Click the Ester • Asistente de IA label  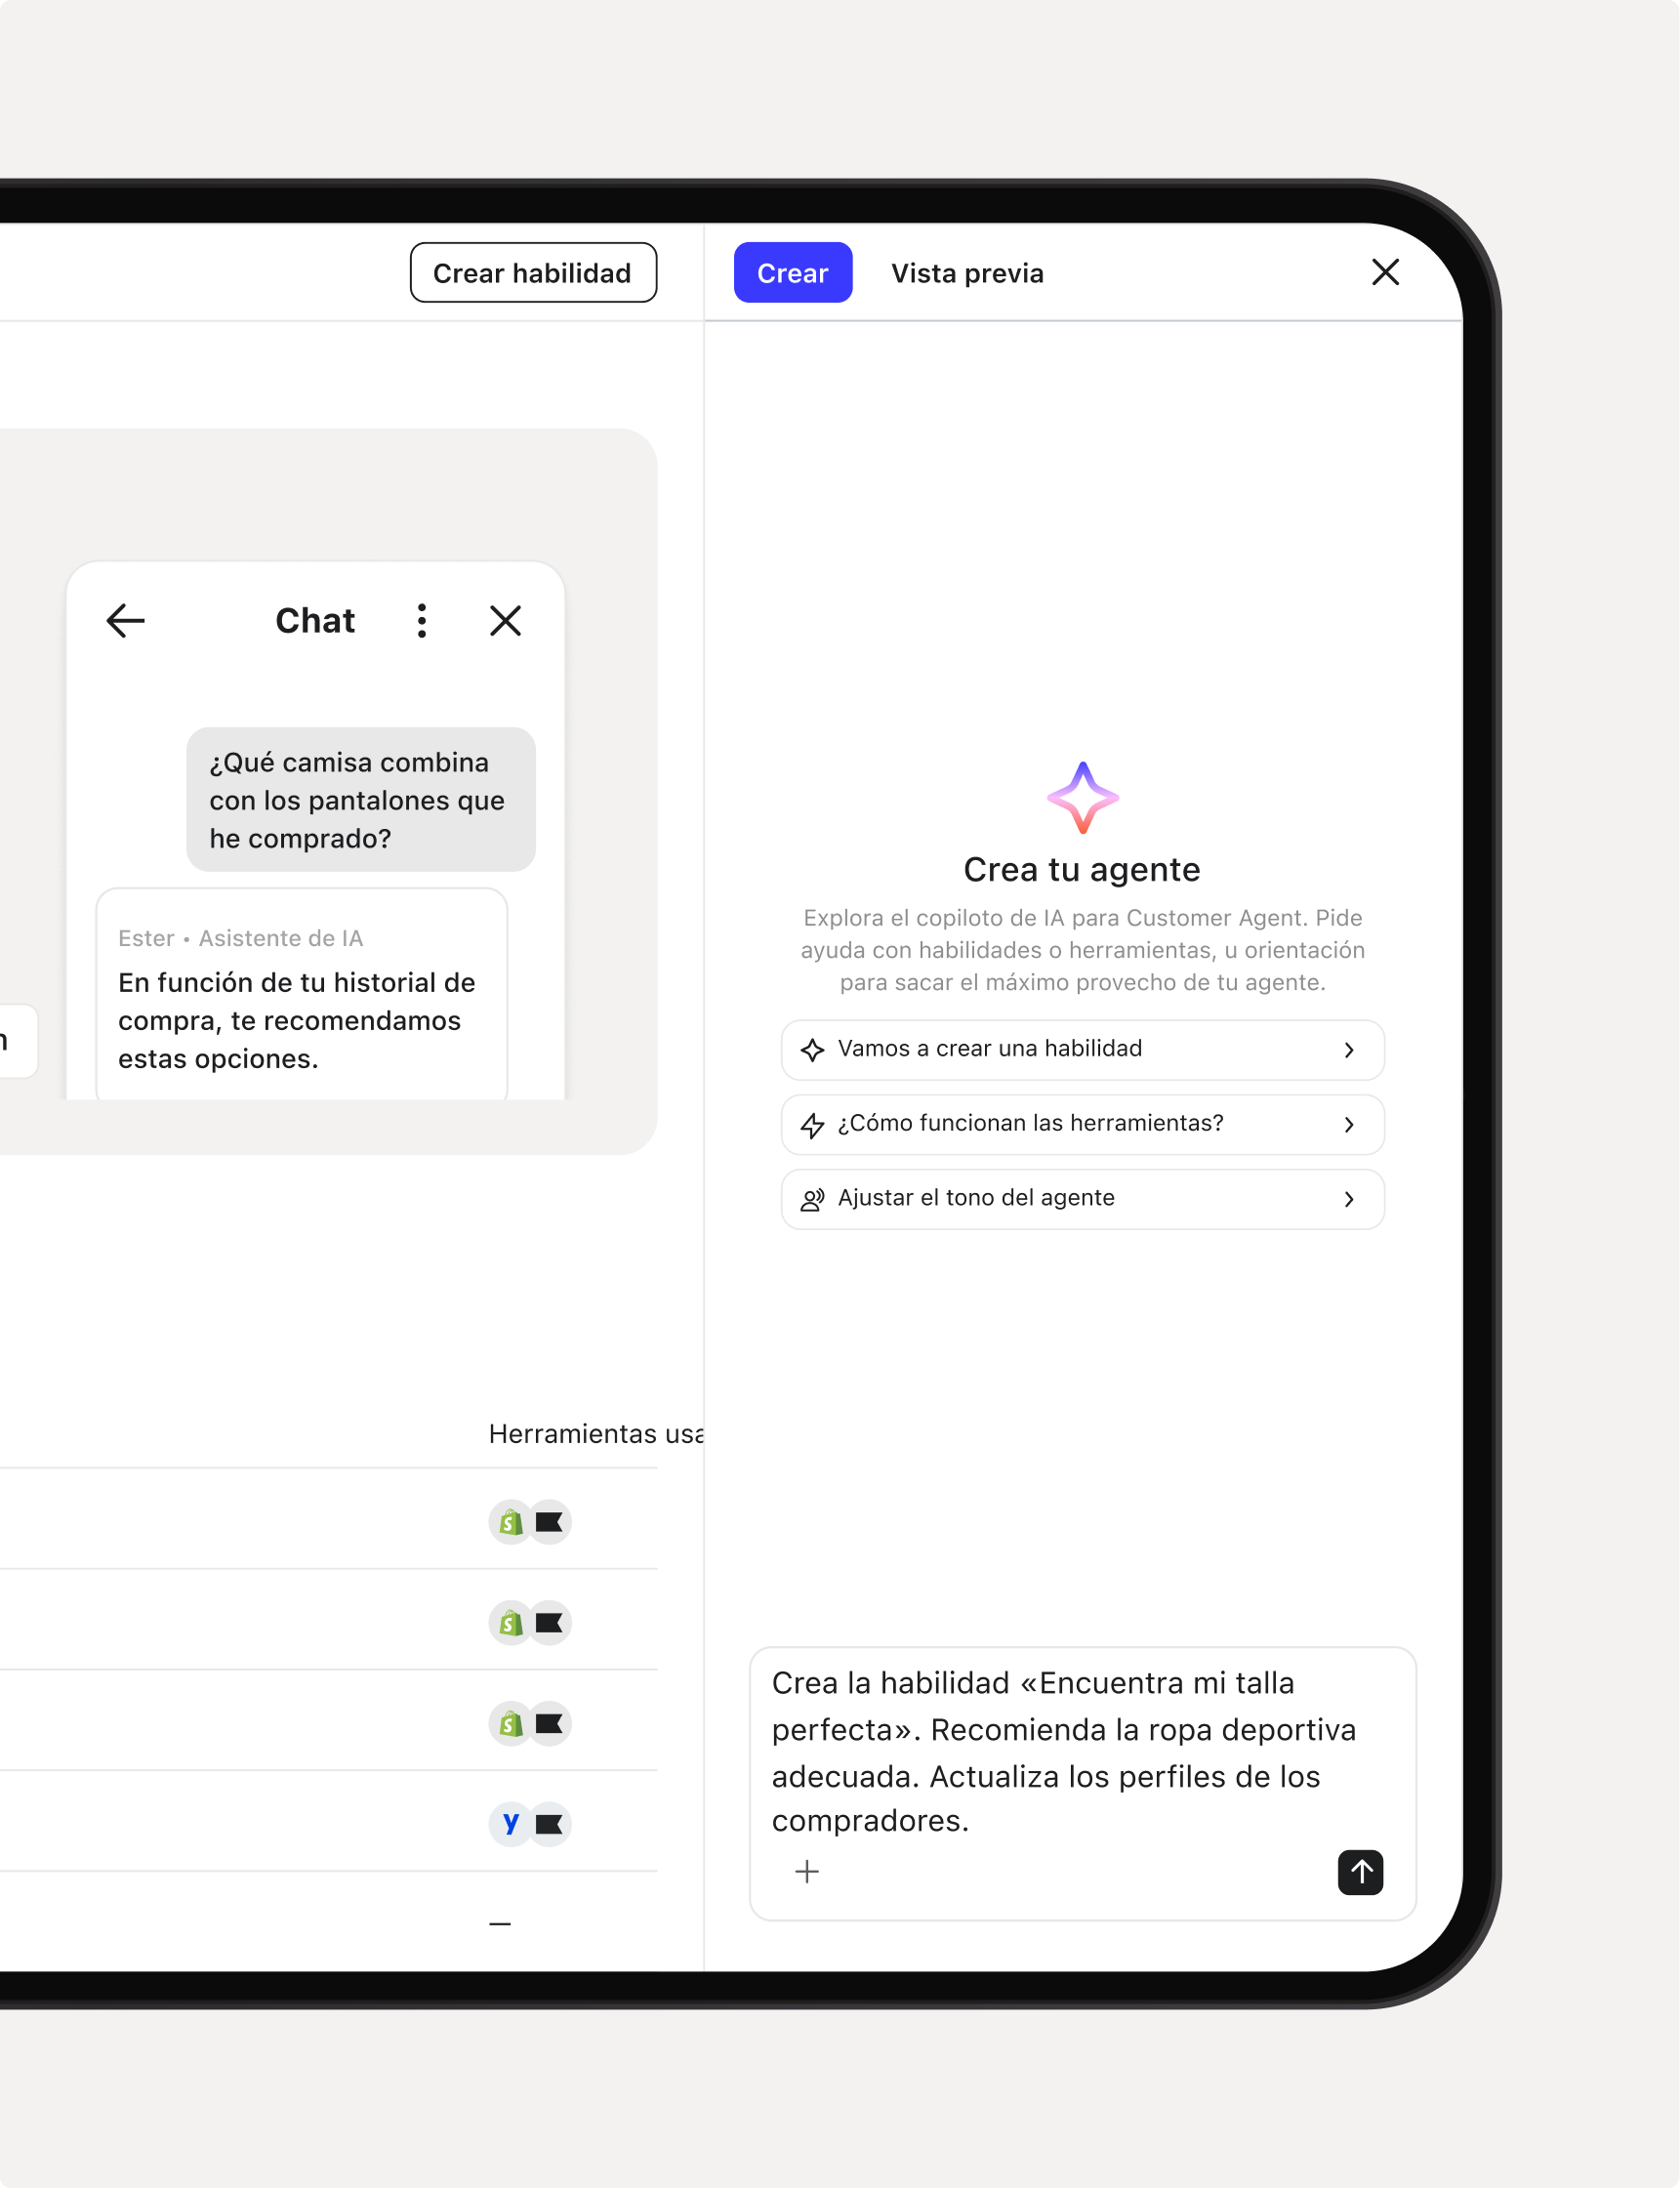pos(240,938)
